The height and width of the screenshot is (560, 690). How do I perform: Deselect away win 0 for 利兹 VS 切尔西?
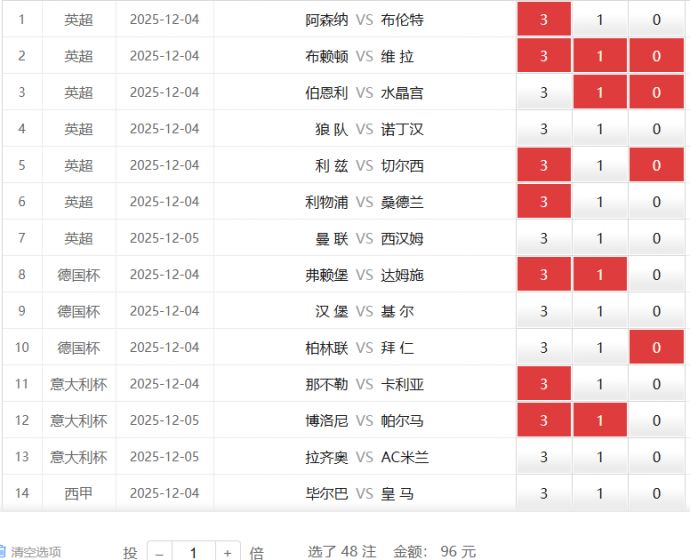[x=657, y=165]
